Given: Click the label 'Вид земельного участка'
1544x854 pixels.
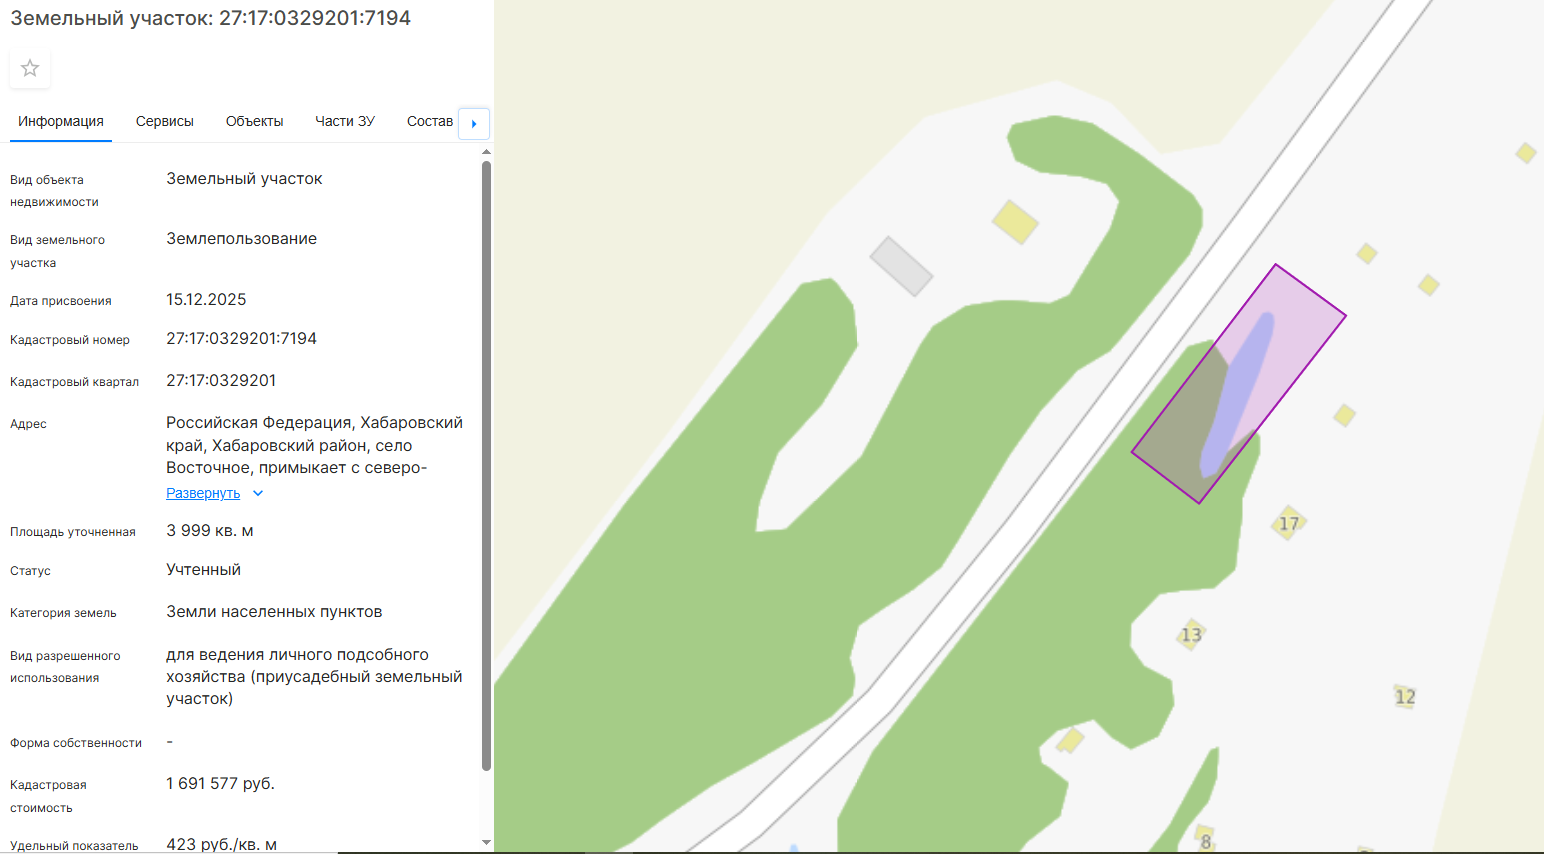Looking at the screenshot, I should coord(57,251).
